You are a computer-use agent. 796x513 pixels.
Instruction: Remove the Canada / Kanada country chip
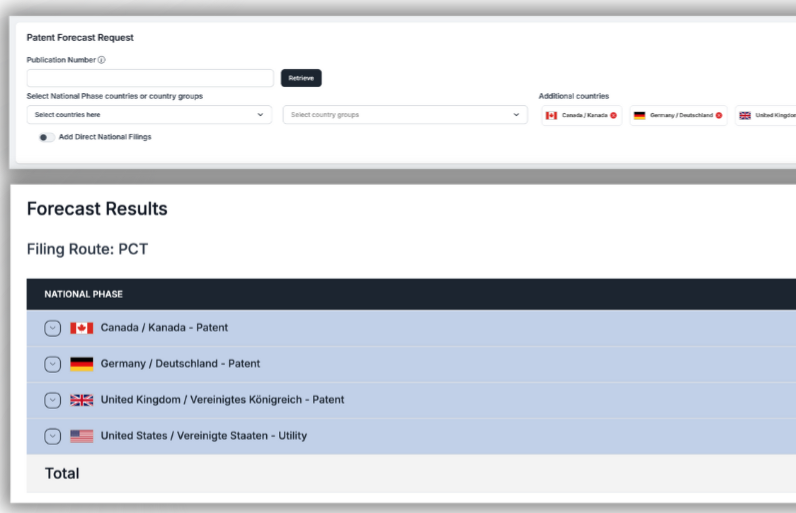point(613,115)
